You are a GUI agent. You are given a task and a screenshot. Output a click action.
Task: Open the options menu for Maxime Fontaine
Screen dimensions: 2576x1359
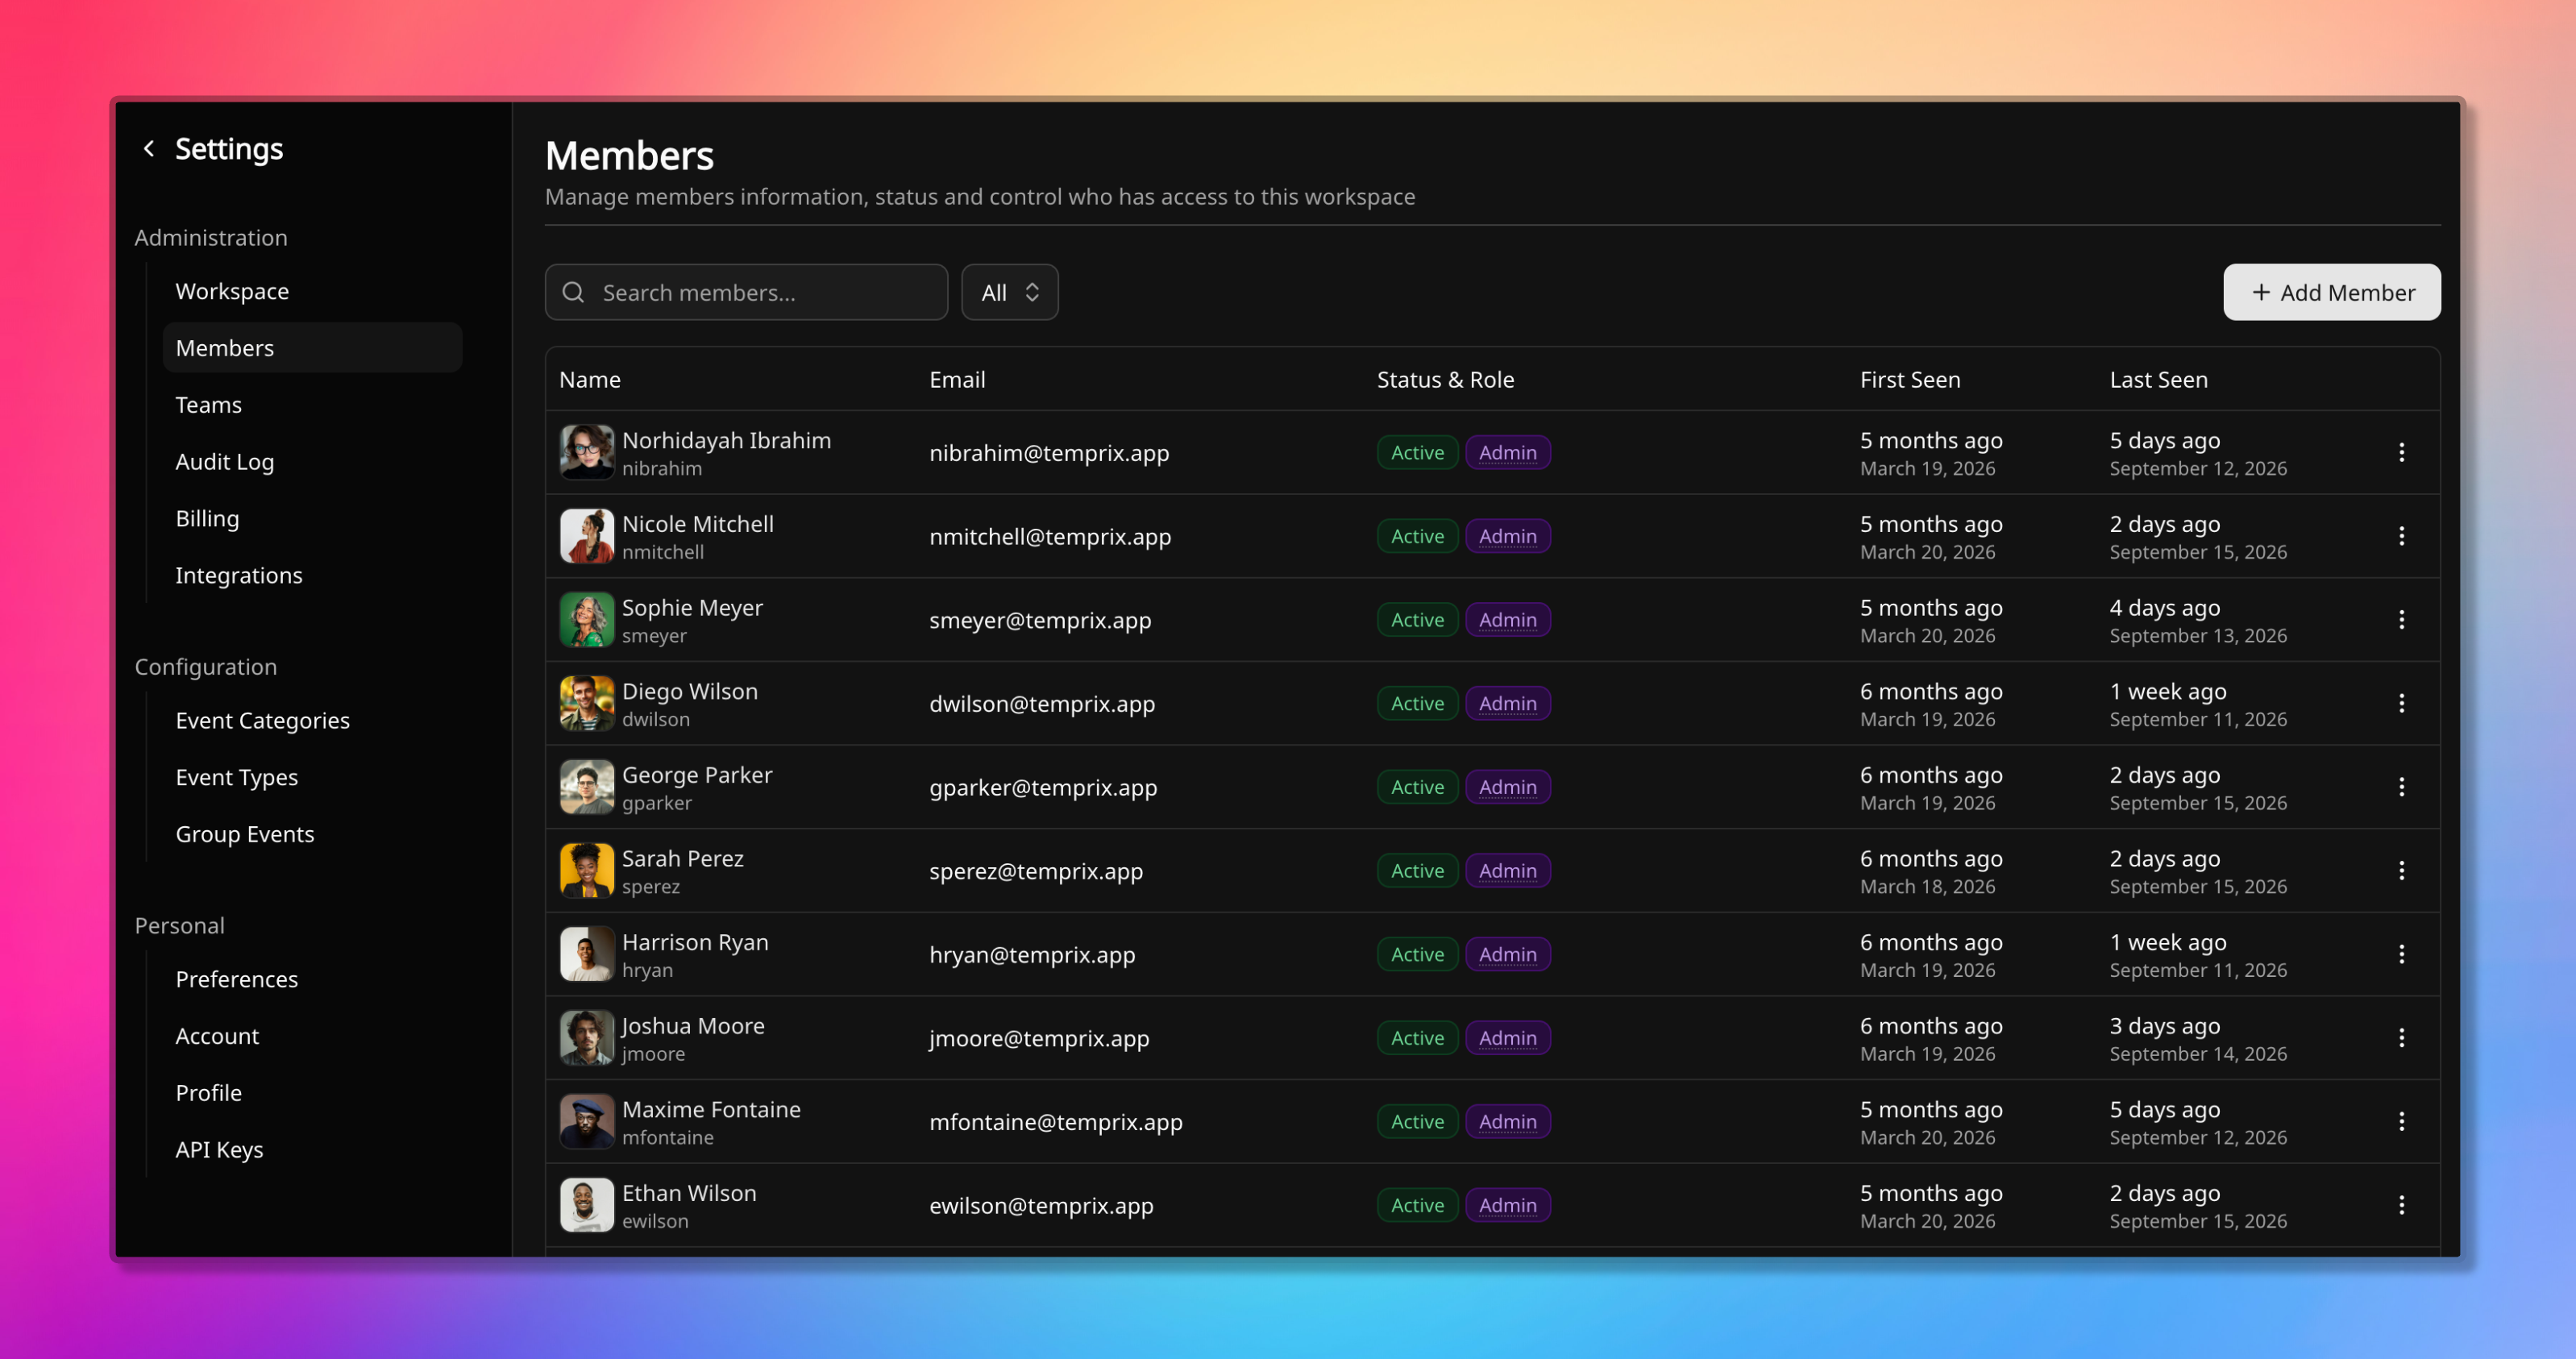click(2401, 1122)
